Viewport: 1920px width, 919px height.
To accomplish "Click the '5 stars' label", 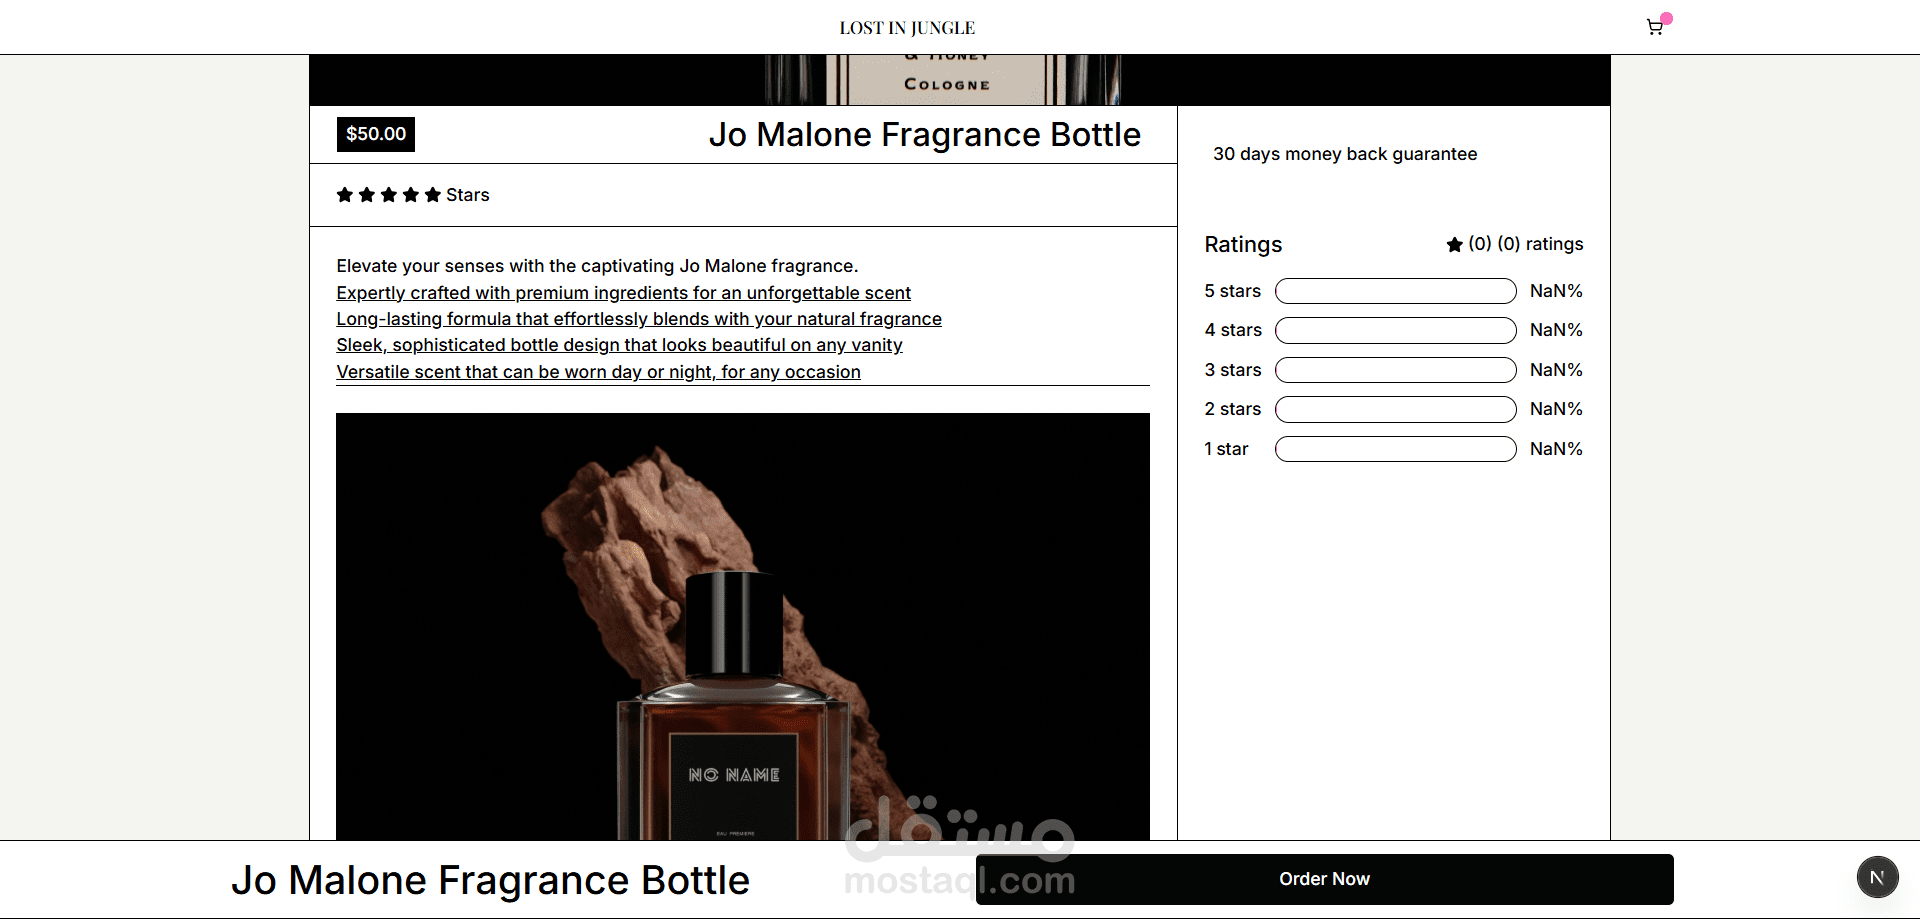I will click(1233, 291).
